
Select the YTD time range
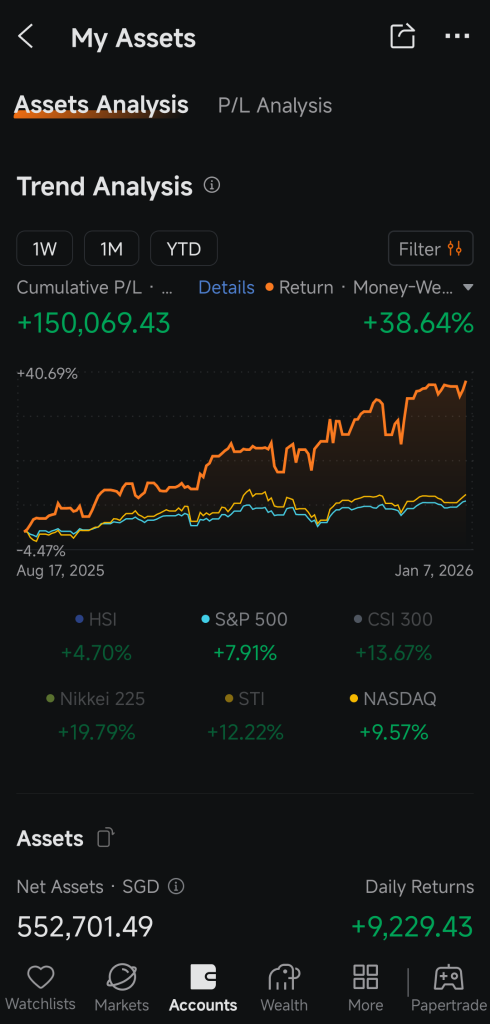184,248
